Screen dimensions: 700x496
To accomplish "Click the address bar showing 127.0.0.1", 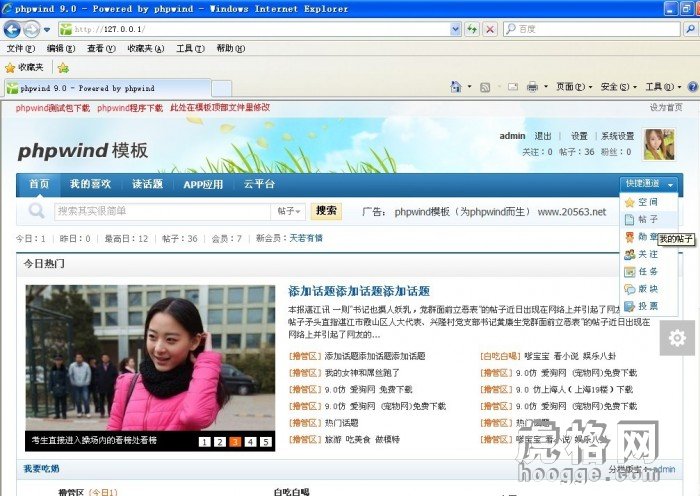I will 254,29.
